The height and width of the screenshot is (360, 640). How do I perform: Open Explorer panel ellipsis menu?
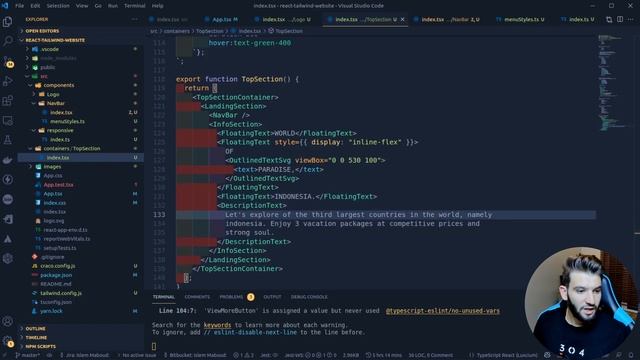click(x=135, y=19)
